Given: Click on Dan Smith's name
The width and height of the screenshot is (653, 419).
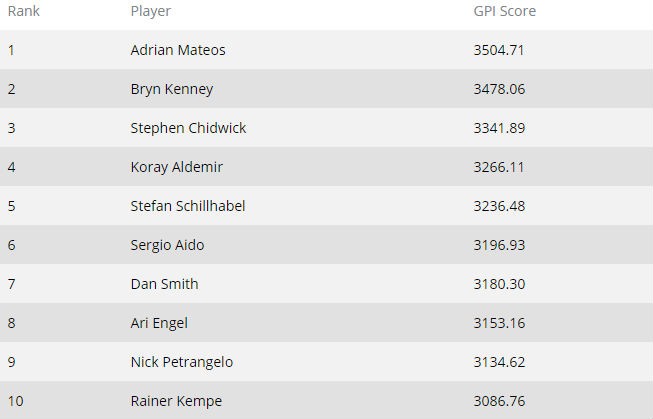Looking at the screenshot, I should click(164, 284).
